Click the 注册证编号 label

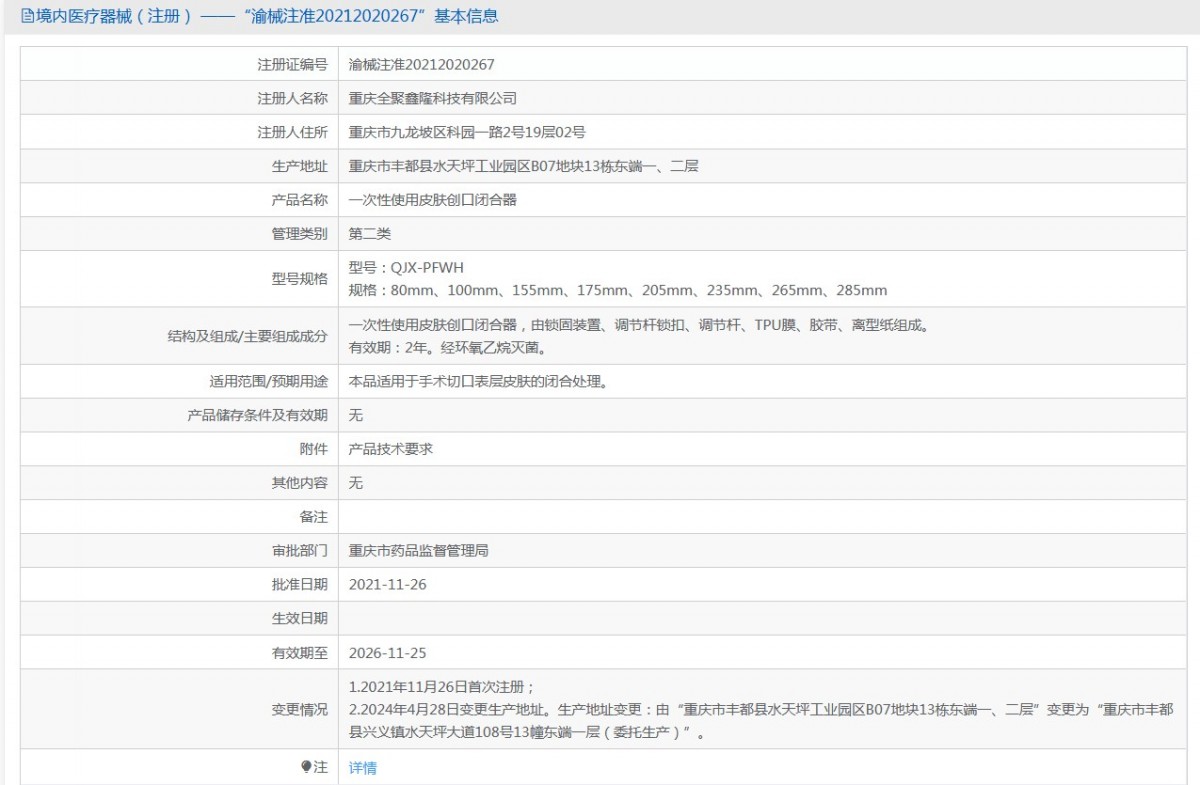(x=292, y=64)
